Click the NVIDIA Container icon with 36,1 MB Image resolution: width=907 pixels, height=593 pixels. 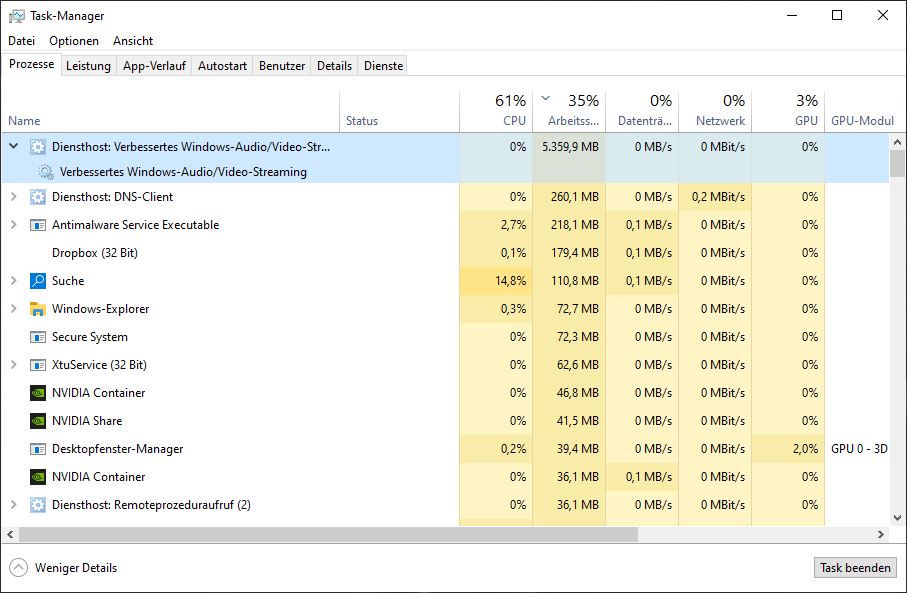[x=38, y=477]
